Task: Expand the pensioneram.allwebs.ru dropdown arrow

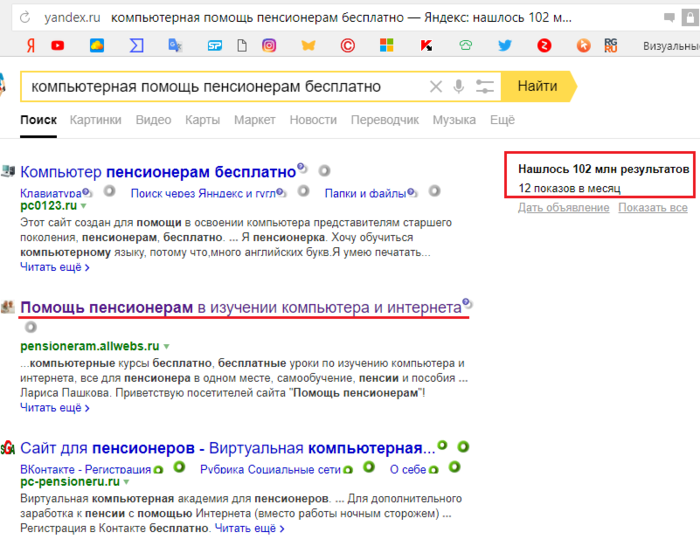Action: (x=167, y=346)
